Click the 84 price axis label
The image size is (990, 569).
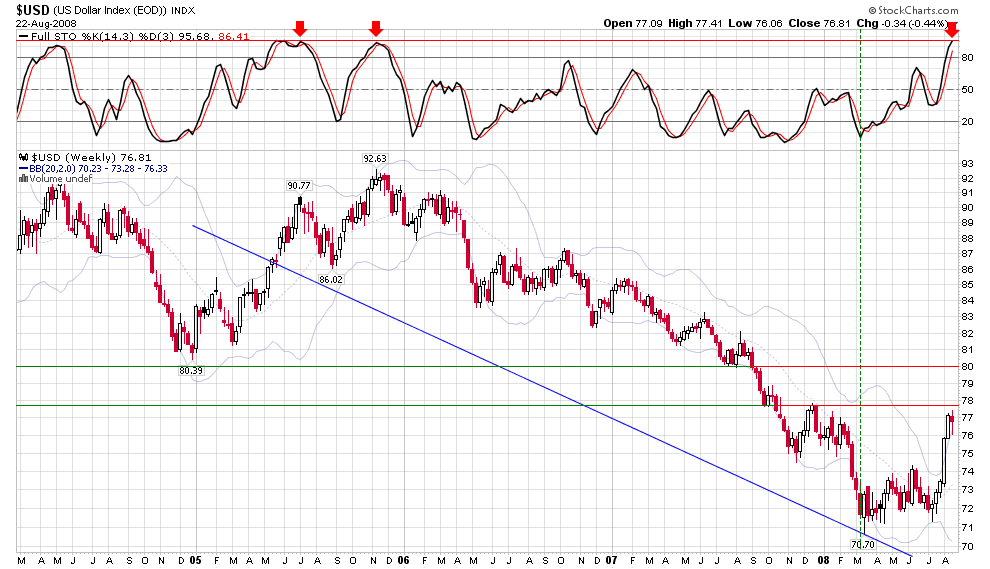967,301
